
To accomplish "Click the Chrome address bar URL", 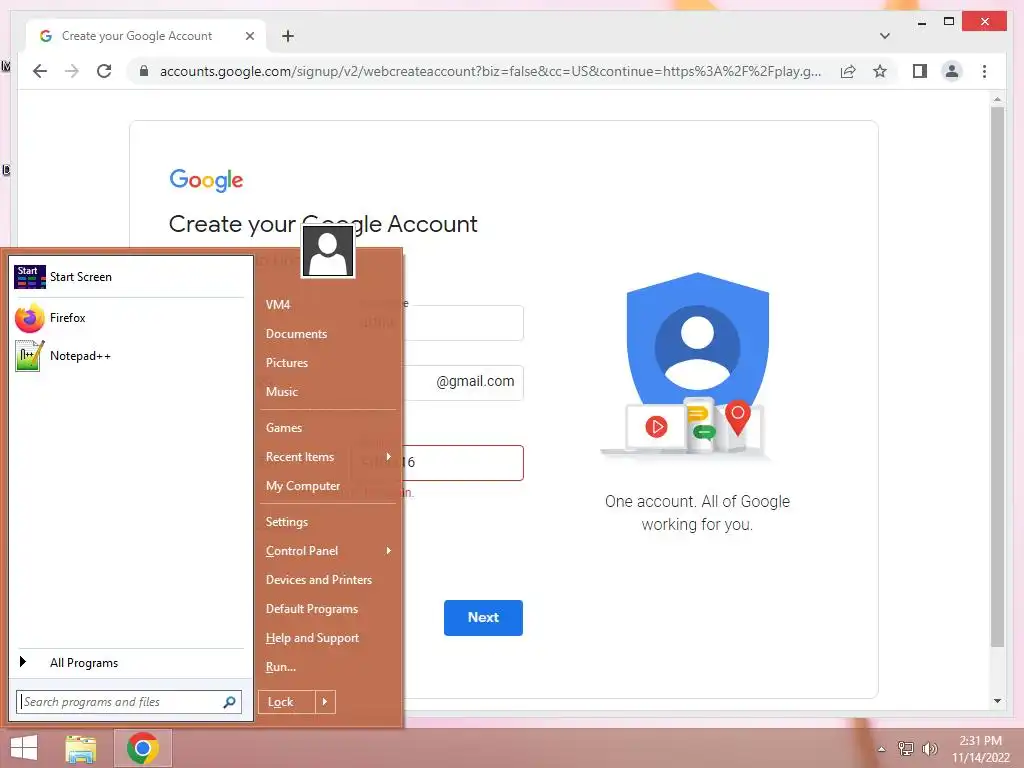I will pyautogui.click(x=490, y=71).
